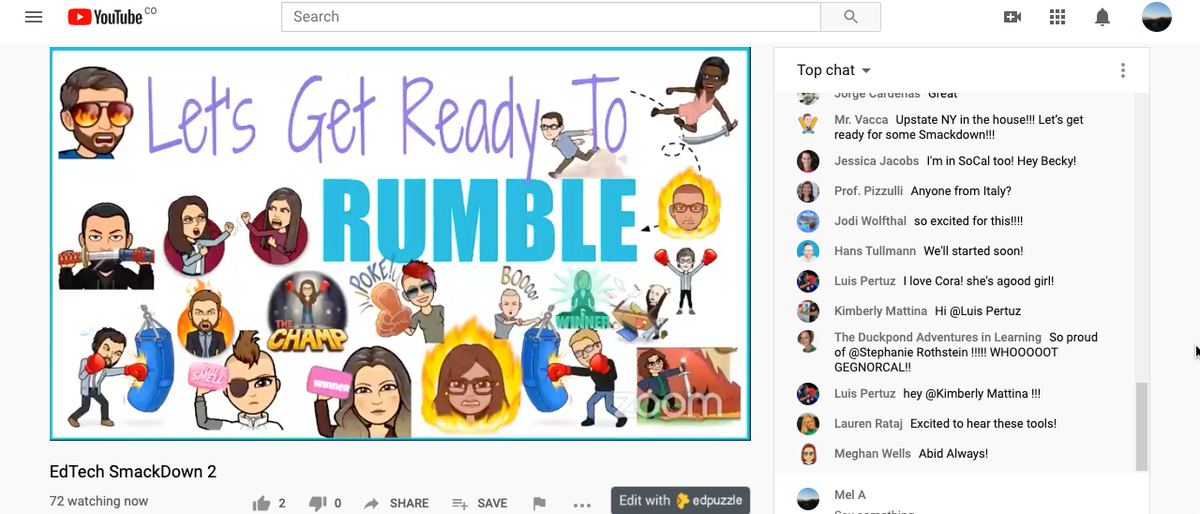Click Meghan Wells' chat avatar

click(808, 454)
